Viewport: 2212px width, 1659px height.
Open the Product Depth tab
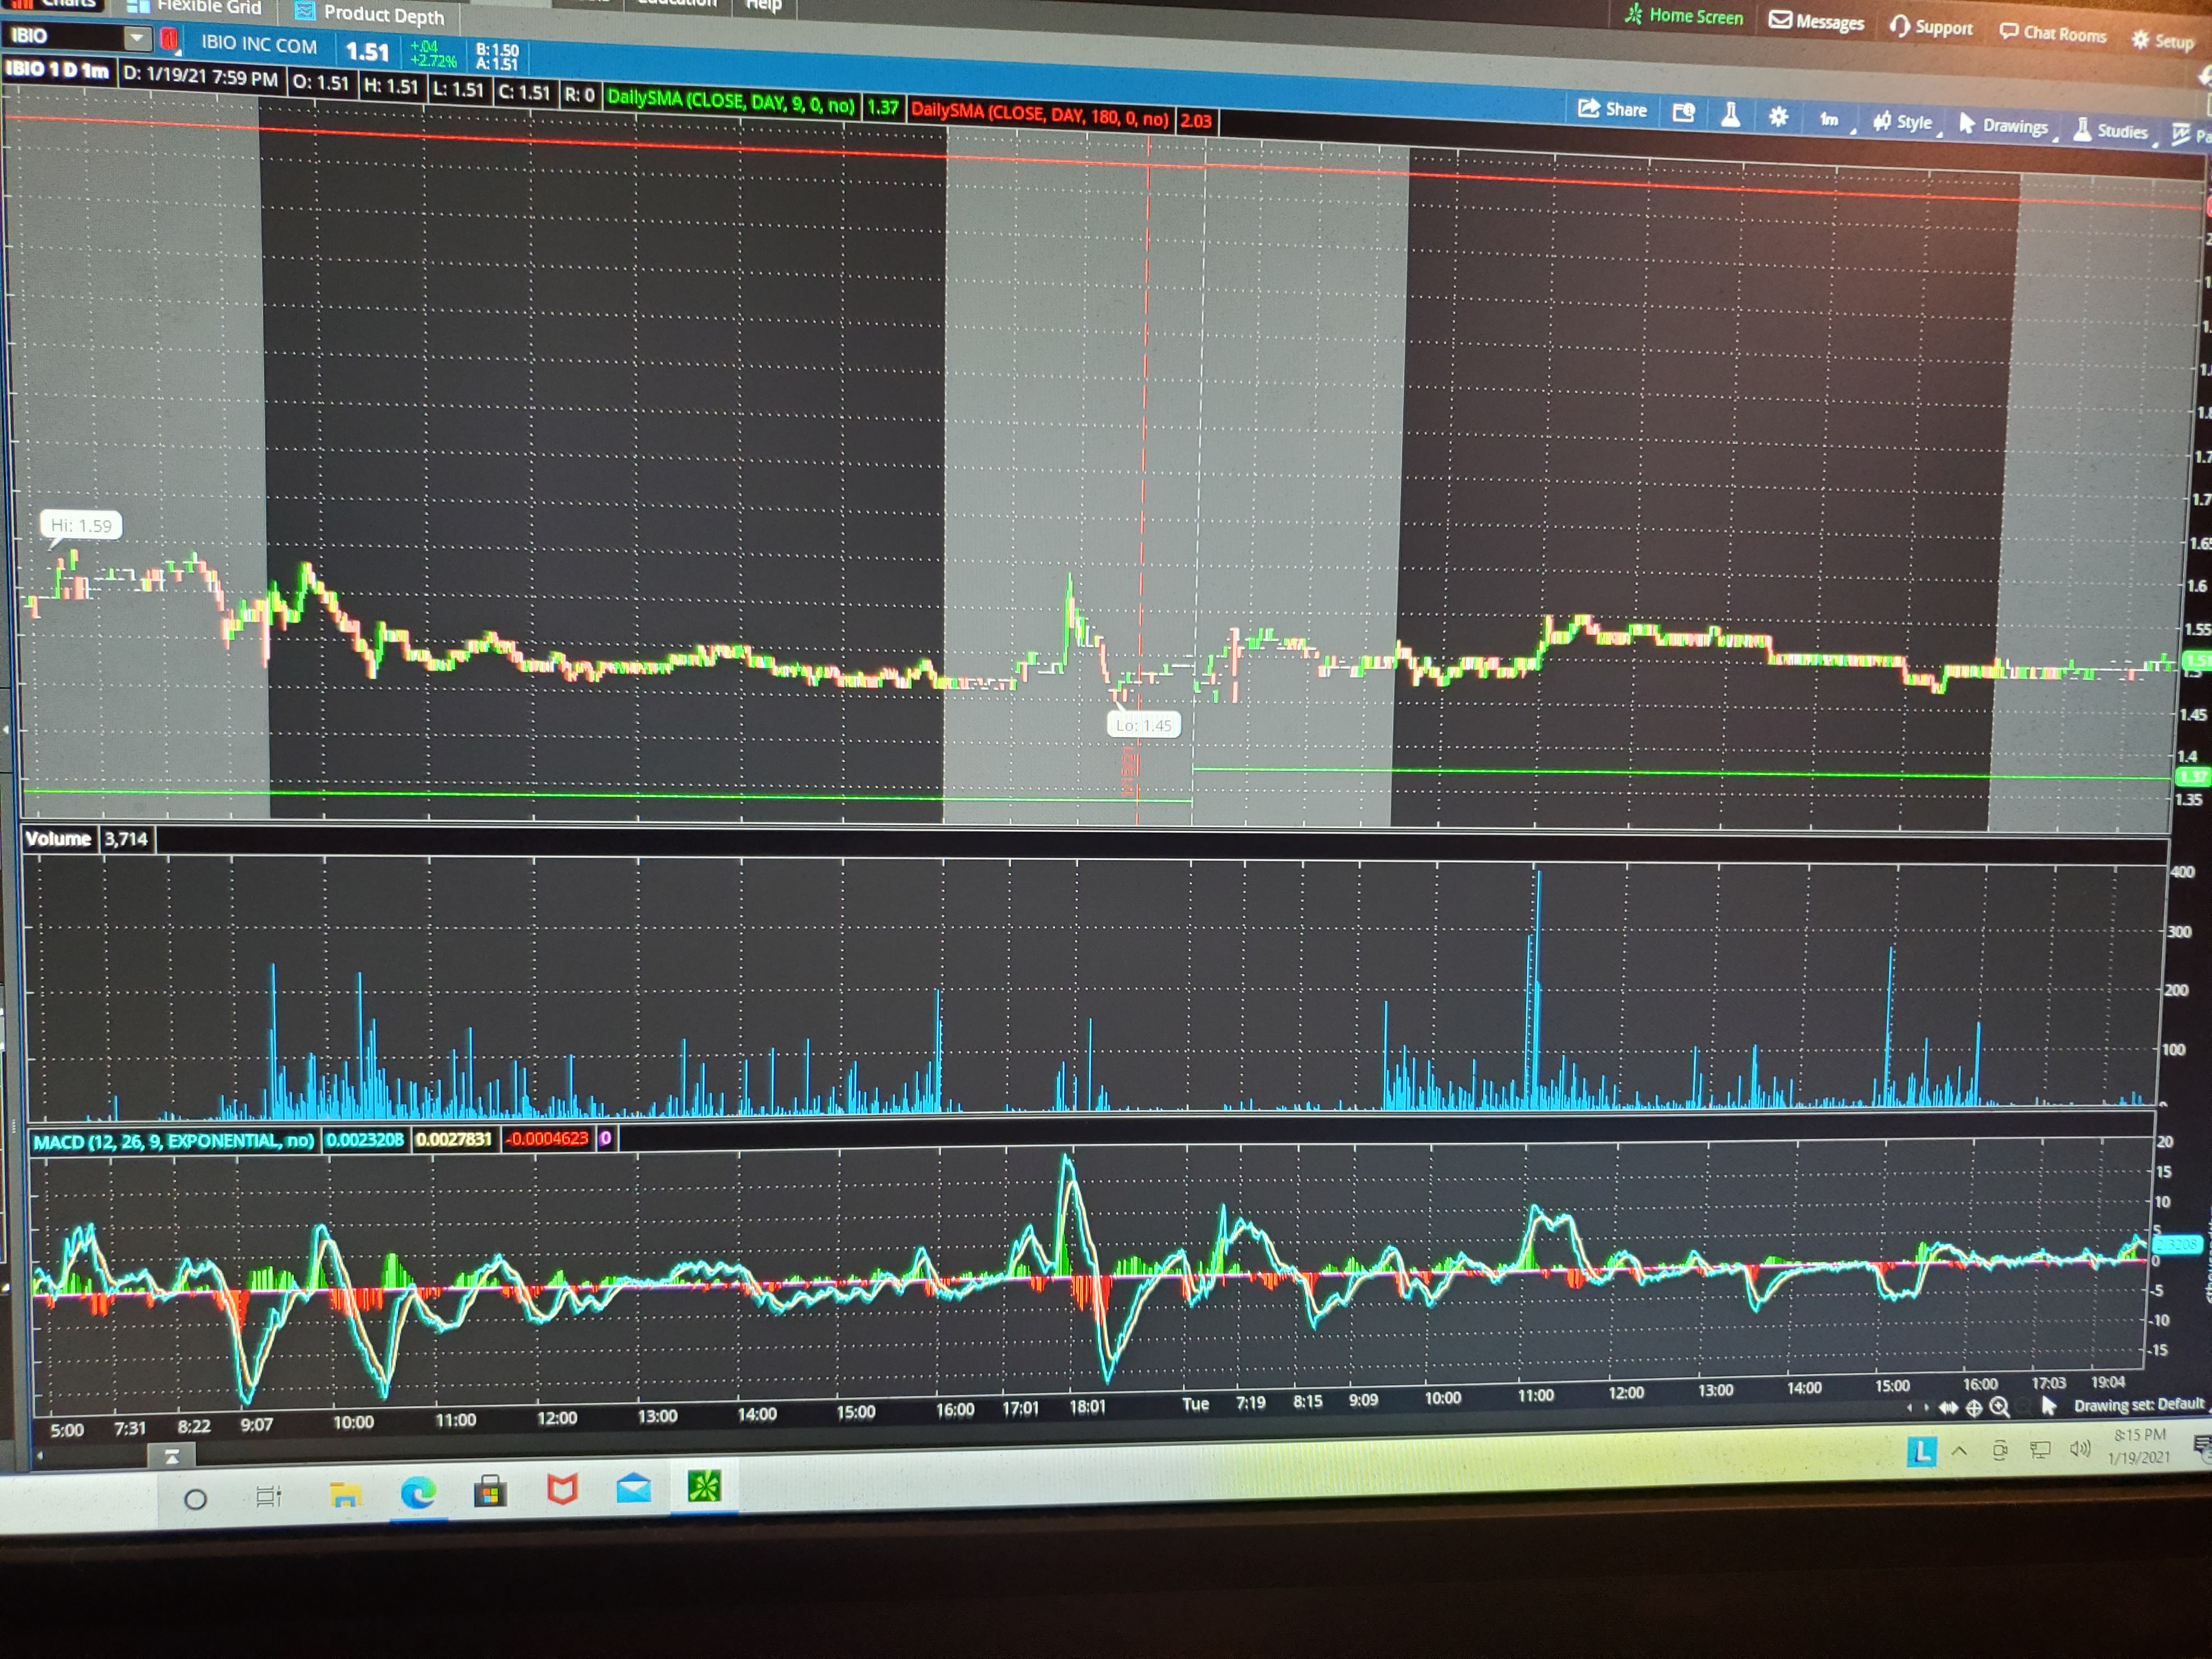pos(370,14)
